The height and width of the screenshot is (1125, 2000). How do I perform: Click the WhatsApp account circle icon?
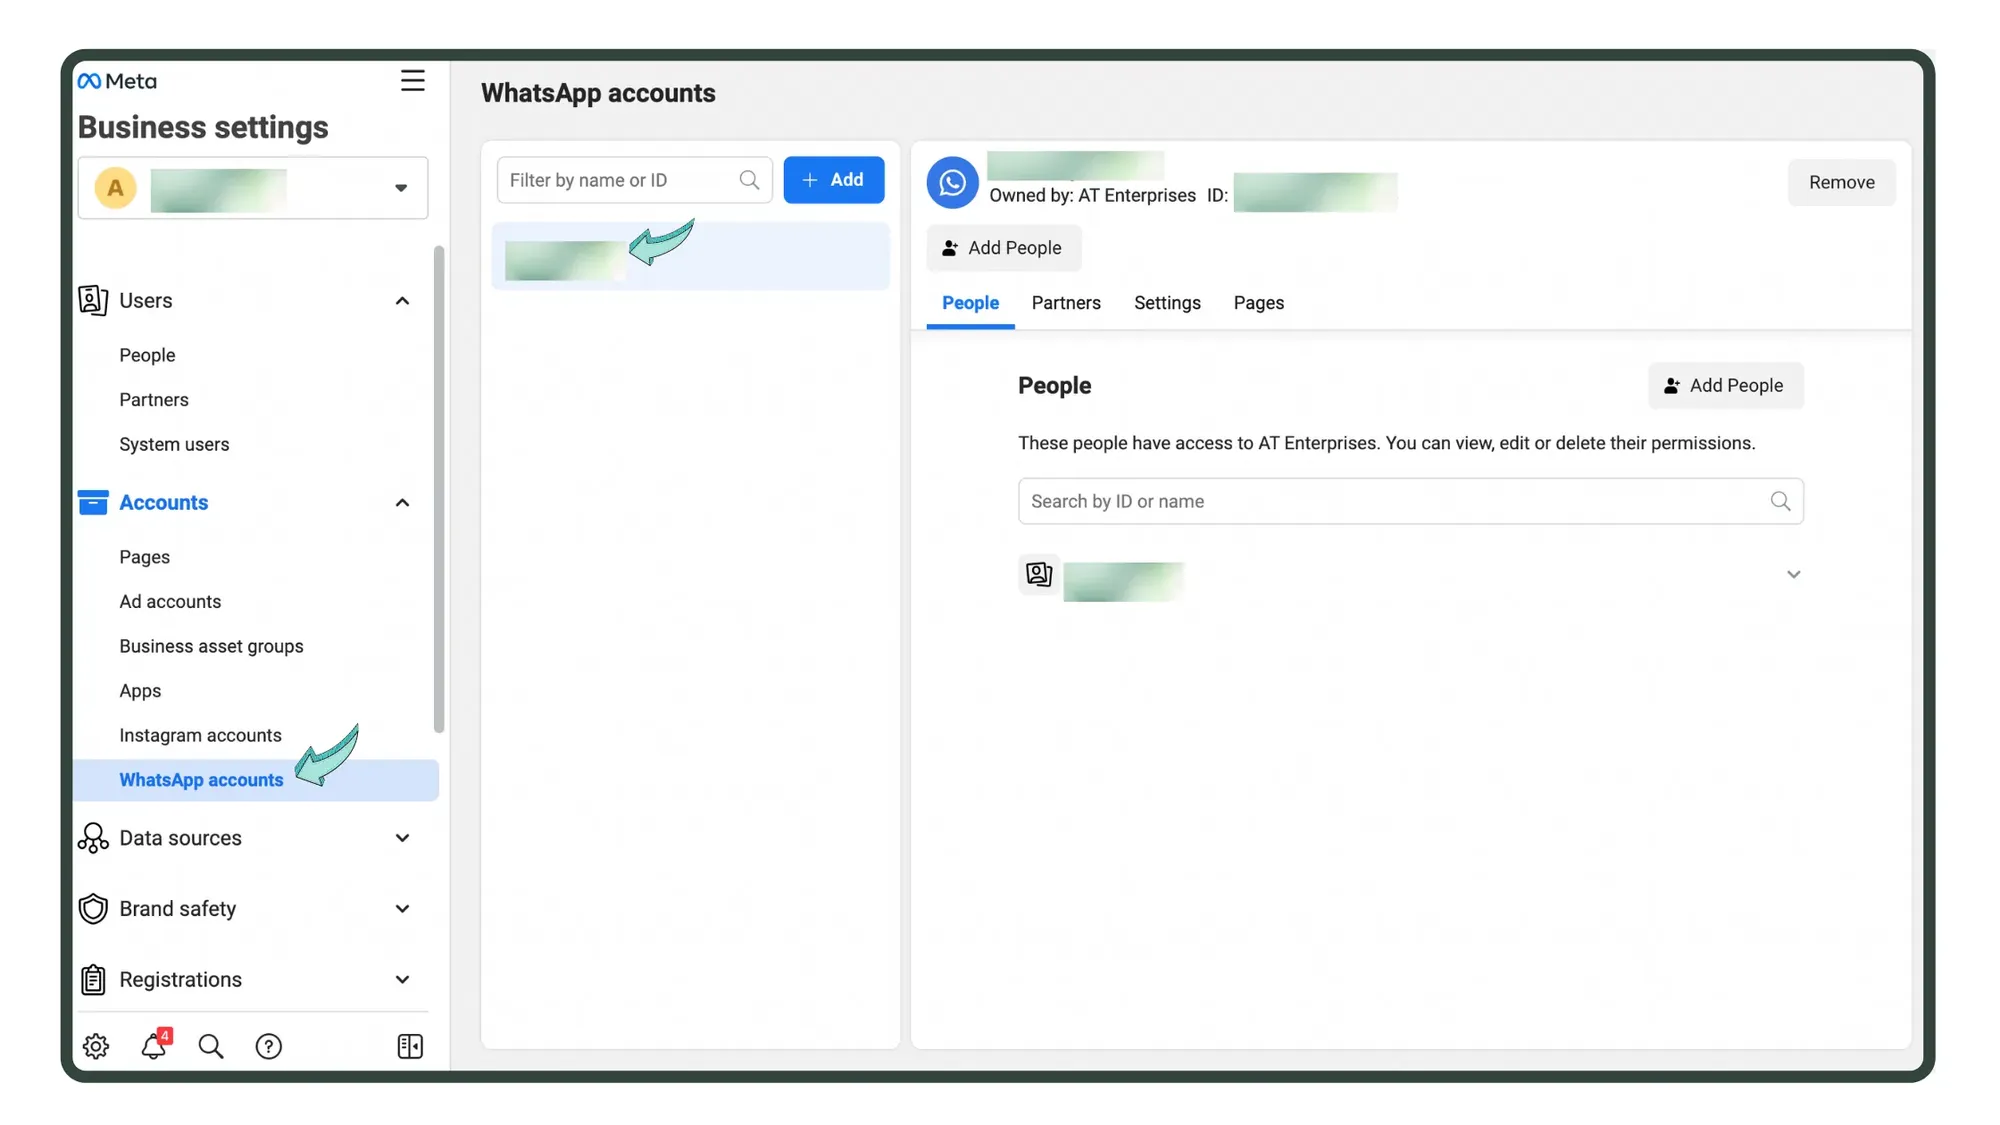[951, 183]
